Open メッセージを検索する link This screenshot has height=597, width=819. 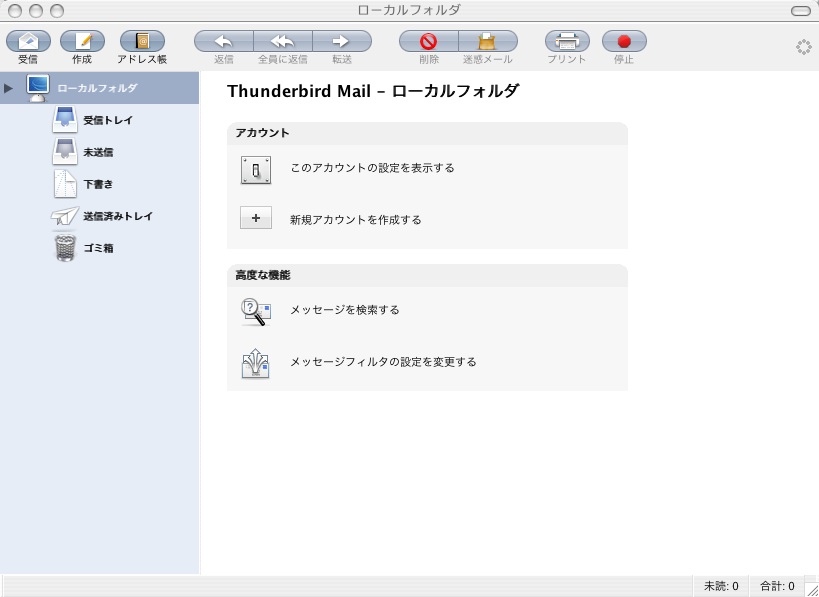point(345,310)
